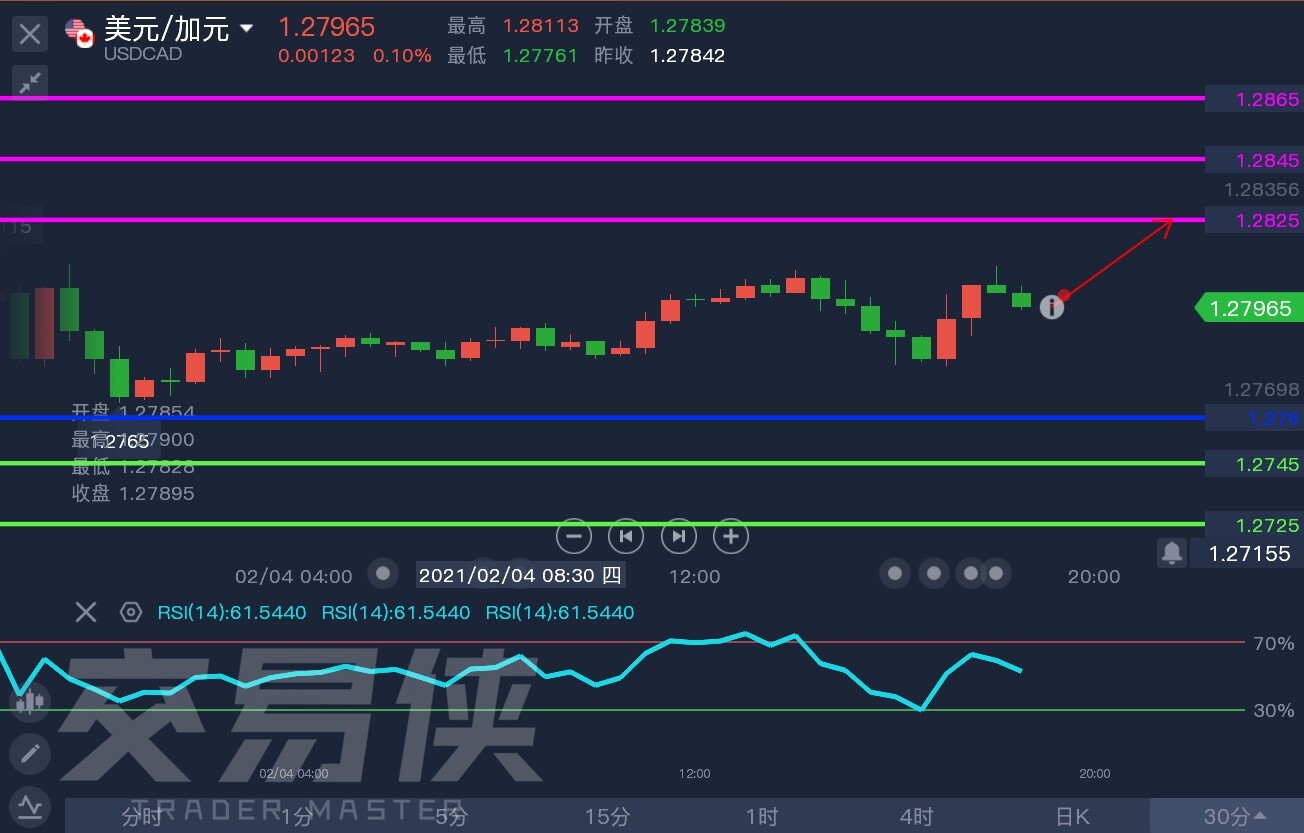Click the crosshair date label 2021/02/04 08:30
Image resolution: width=1304 pixels, height=833 pixels.
click(519, 575)
